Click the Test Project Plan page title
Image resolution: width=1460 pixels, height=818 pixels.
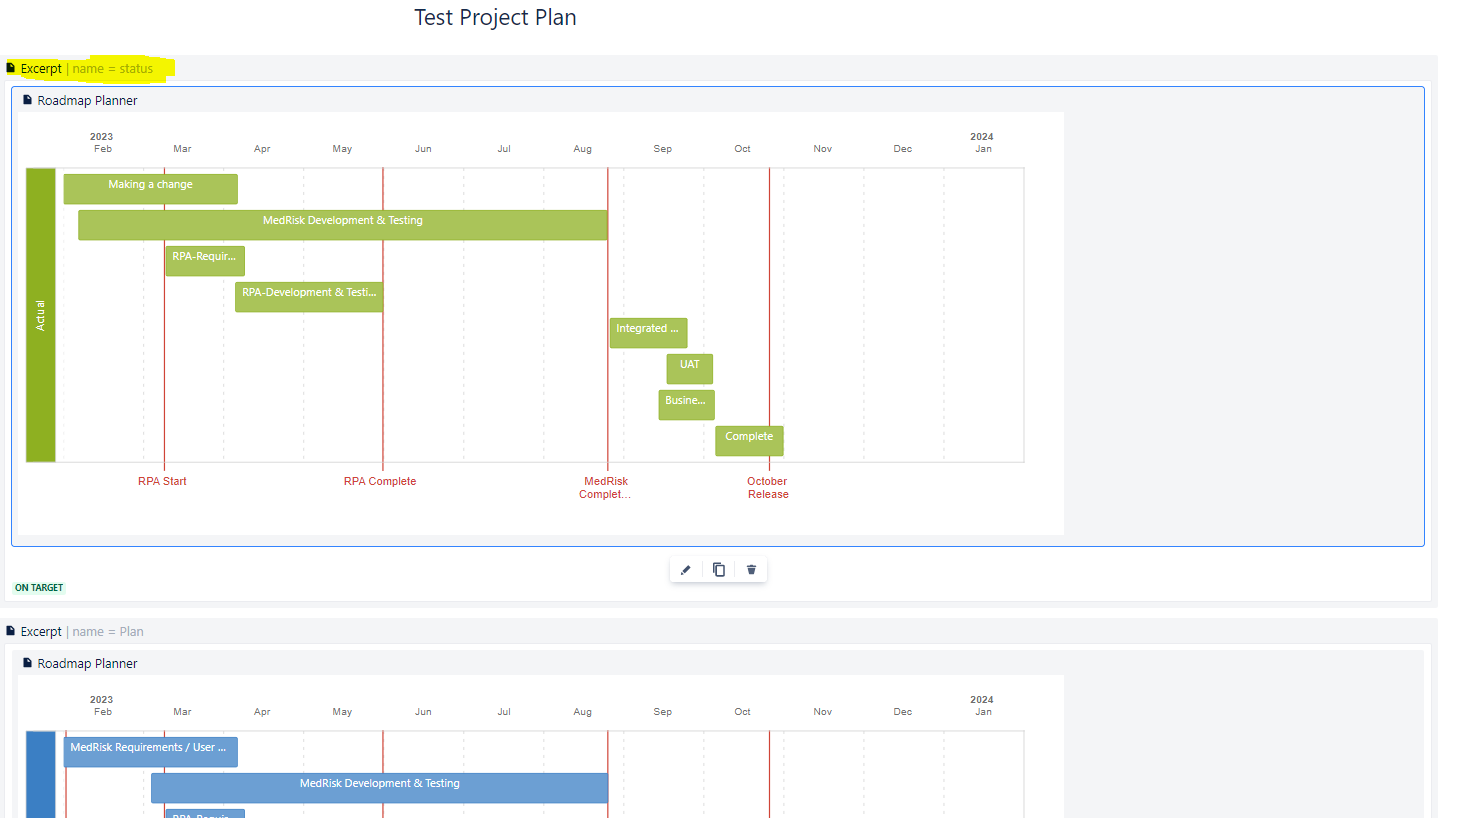[x=495, y=18]
